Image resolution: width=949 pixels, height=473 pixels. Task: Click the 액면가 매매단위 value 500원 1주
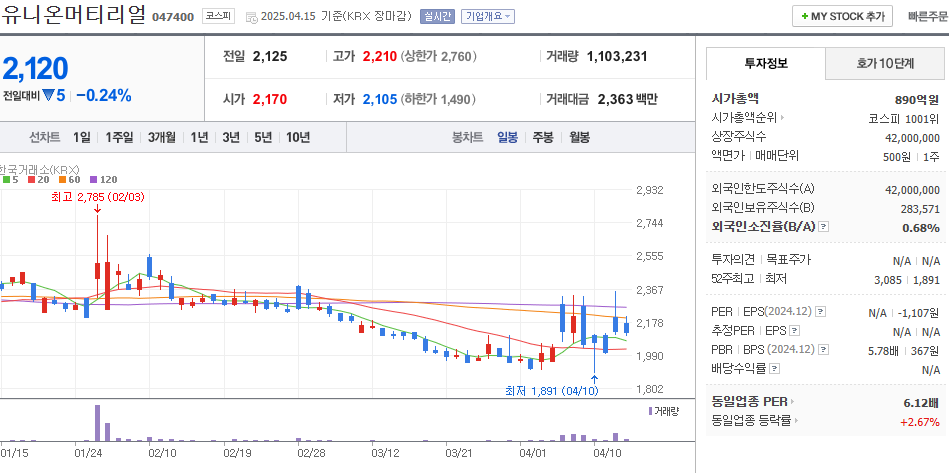coord(911,157)
